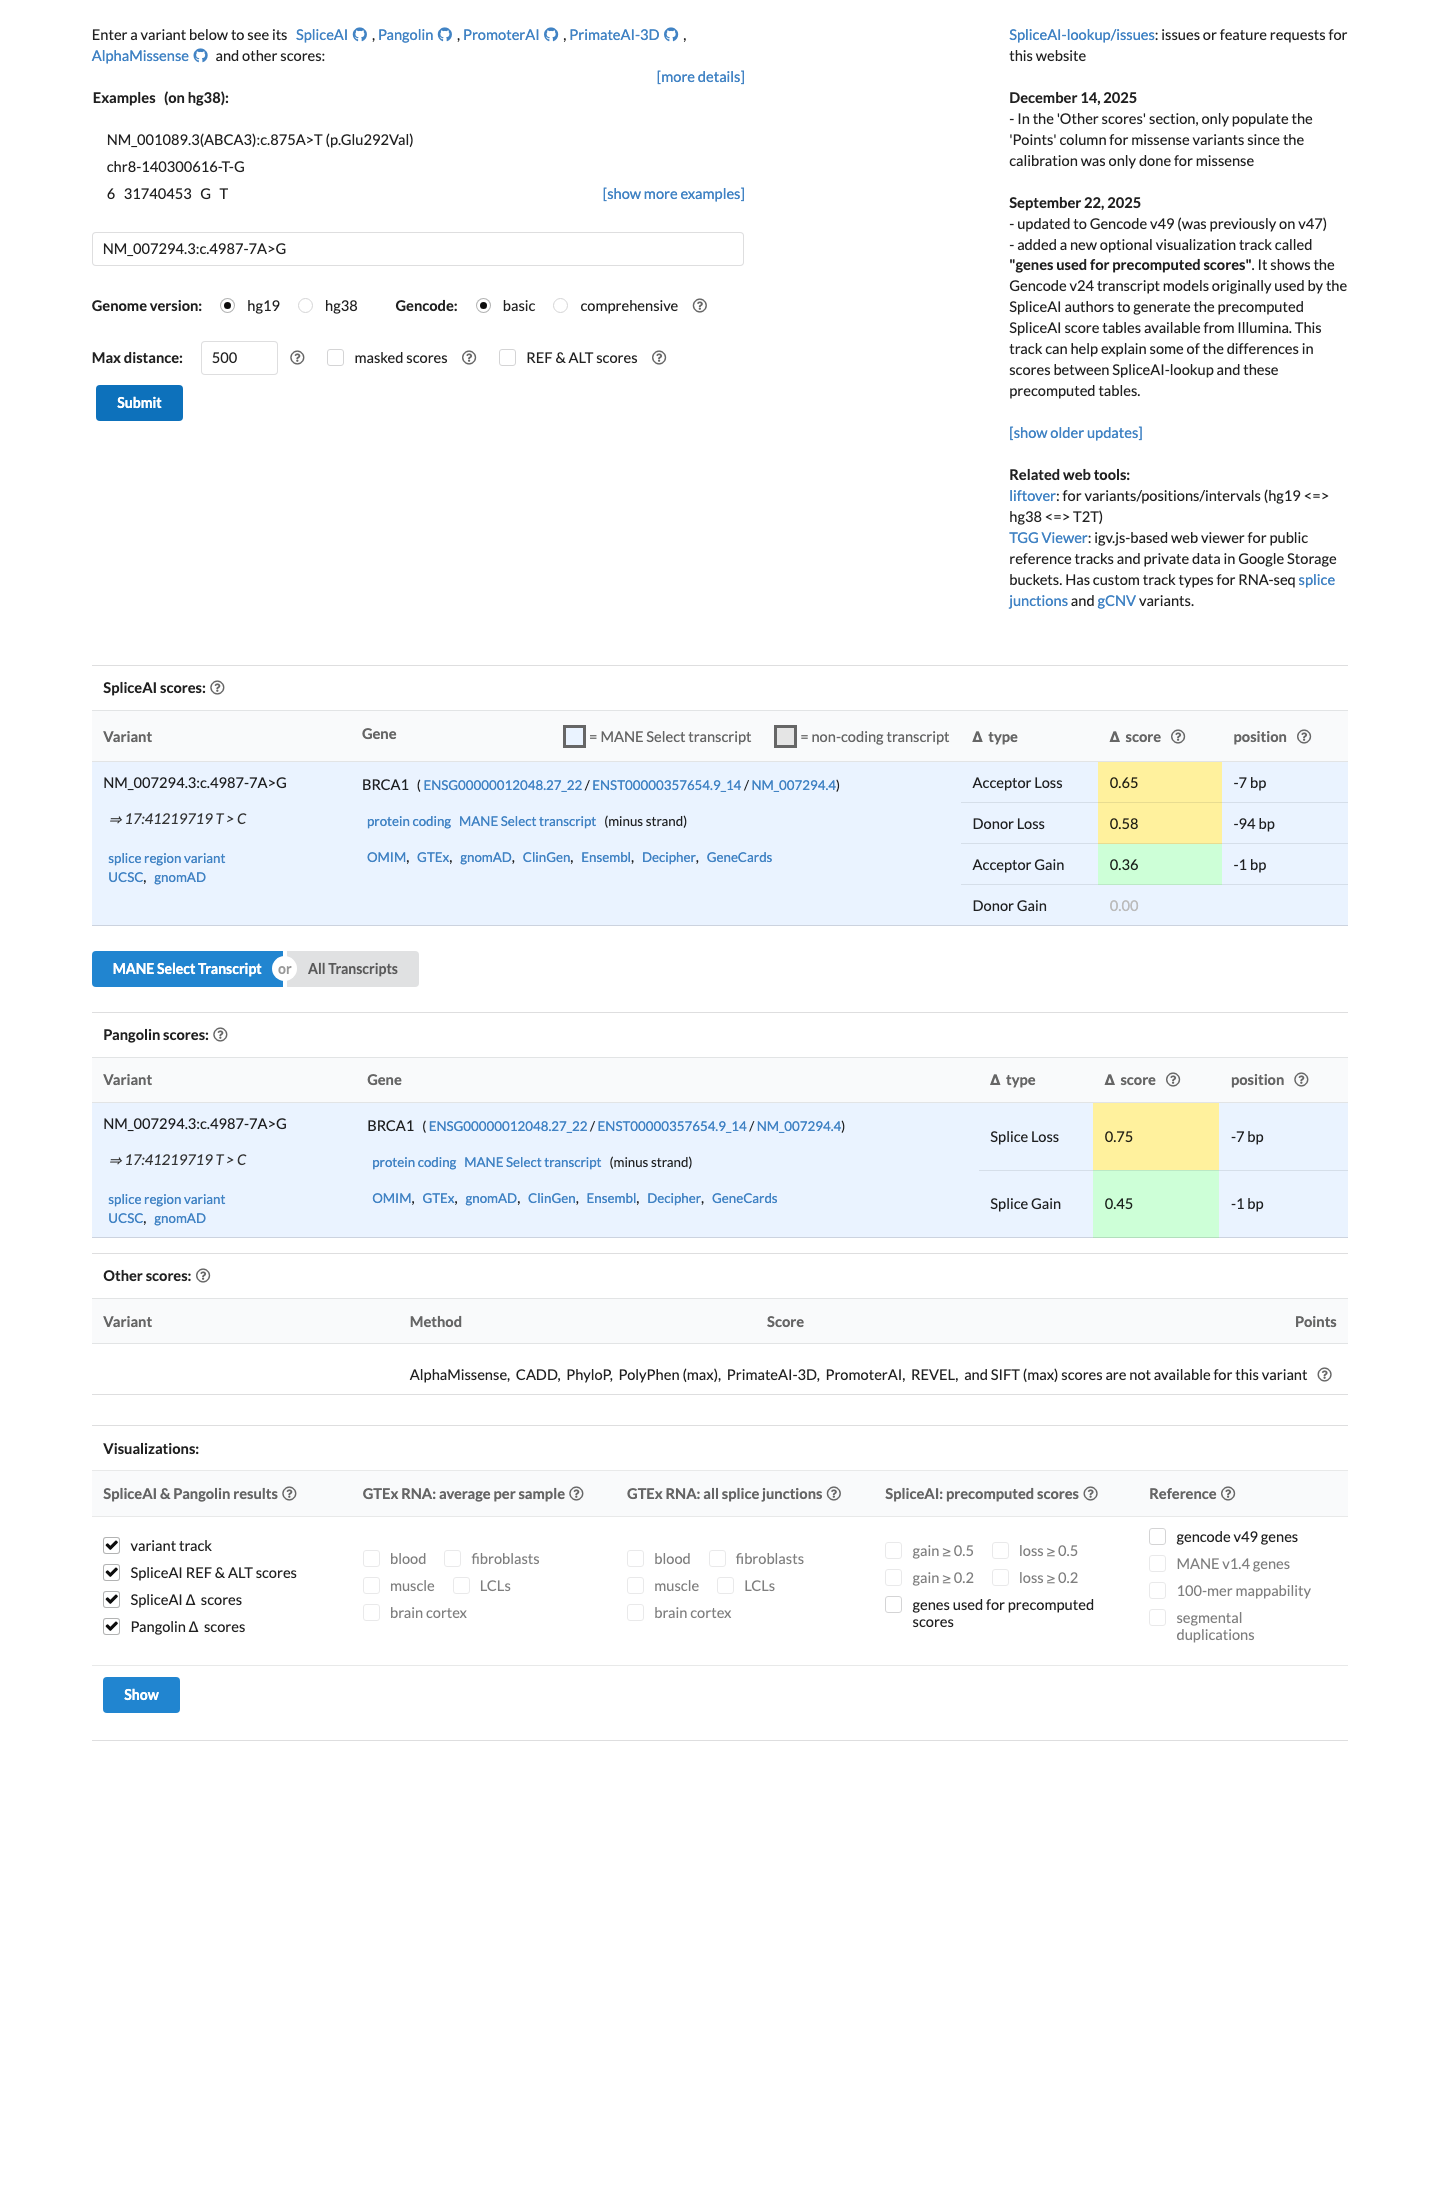Select the comprehensive Gencode option
This screenshot has width=1454, height=2200.
coord(561,306)
